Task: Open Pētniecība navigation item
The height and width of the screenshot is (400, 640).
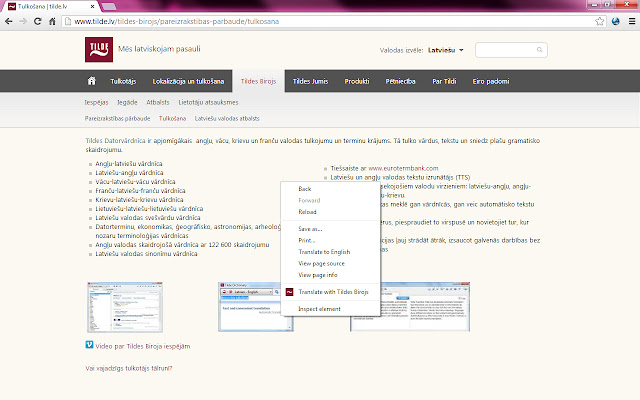Action: pyautogui.click(x=400, y=81)
